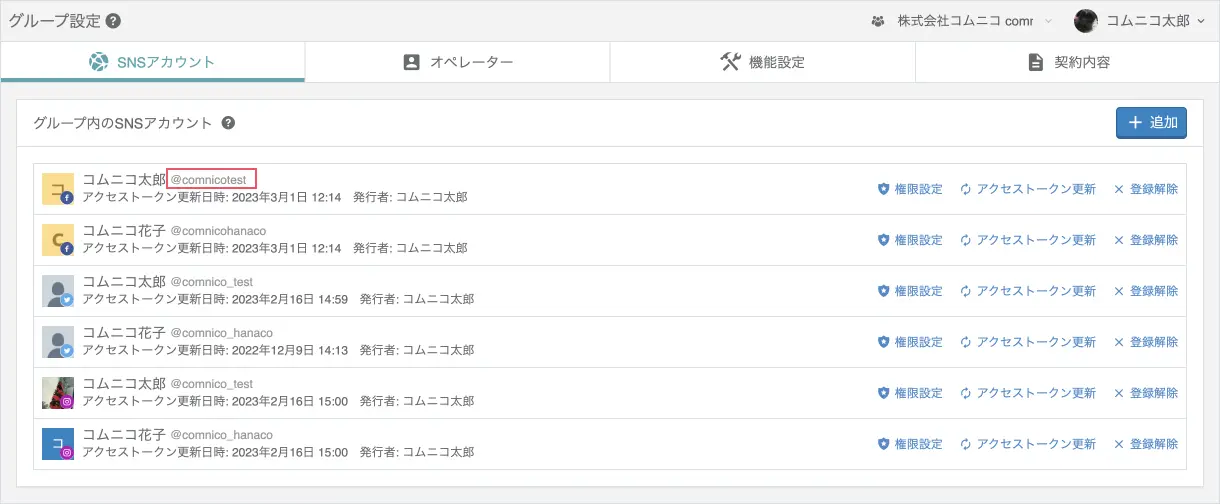Click the group icon beside 株式会社コムニコ
Viewport: 1220px width, 504px height.
click(x=878, y=20)
